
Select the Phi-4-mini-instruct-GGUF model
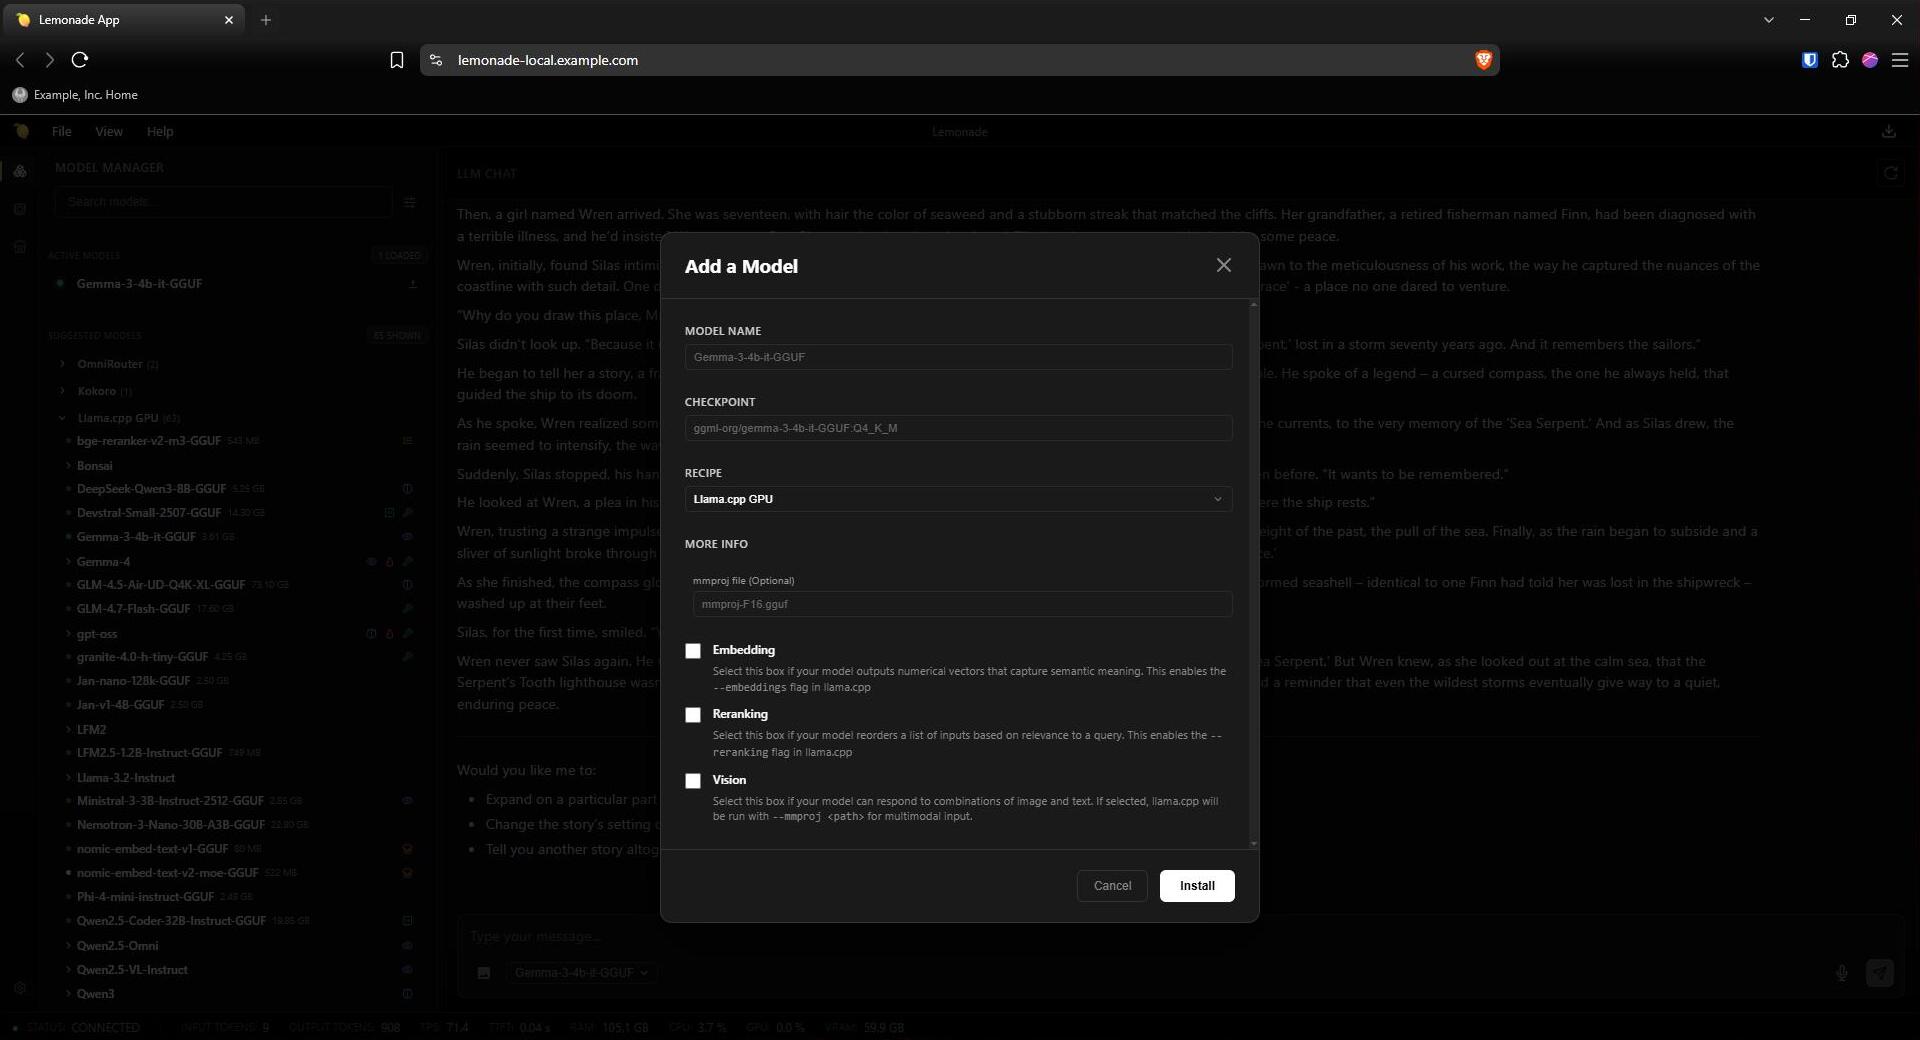[145, 897]
